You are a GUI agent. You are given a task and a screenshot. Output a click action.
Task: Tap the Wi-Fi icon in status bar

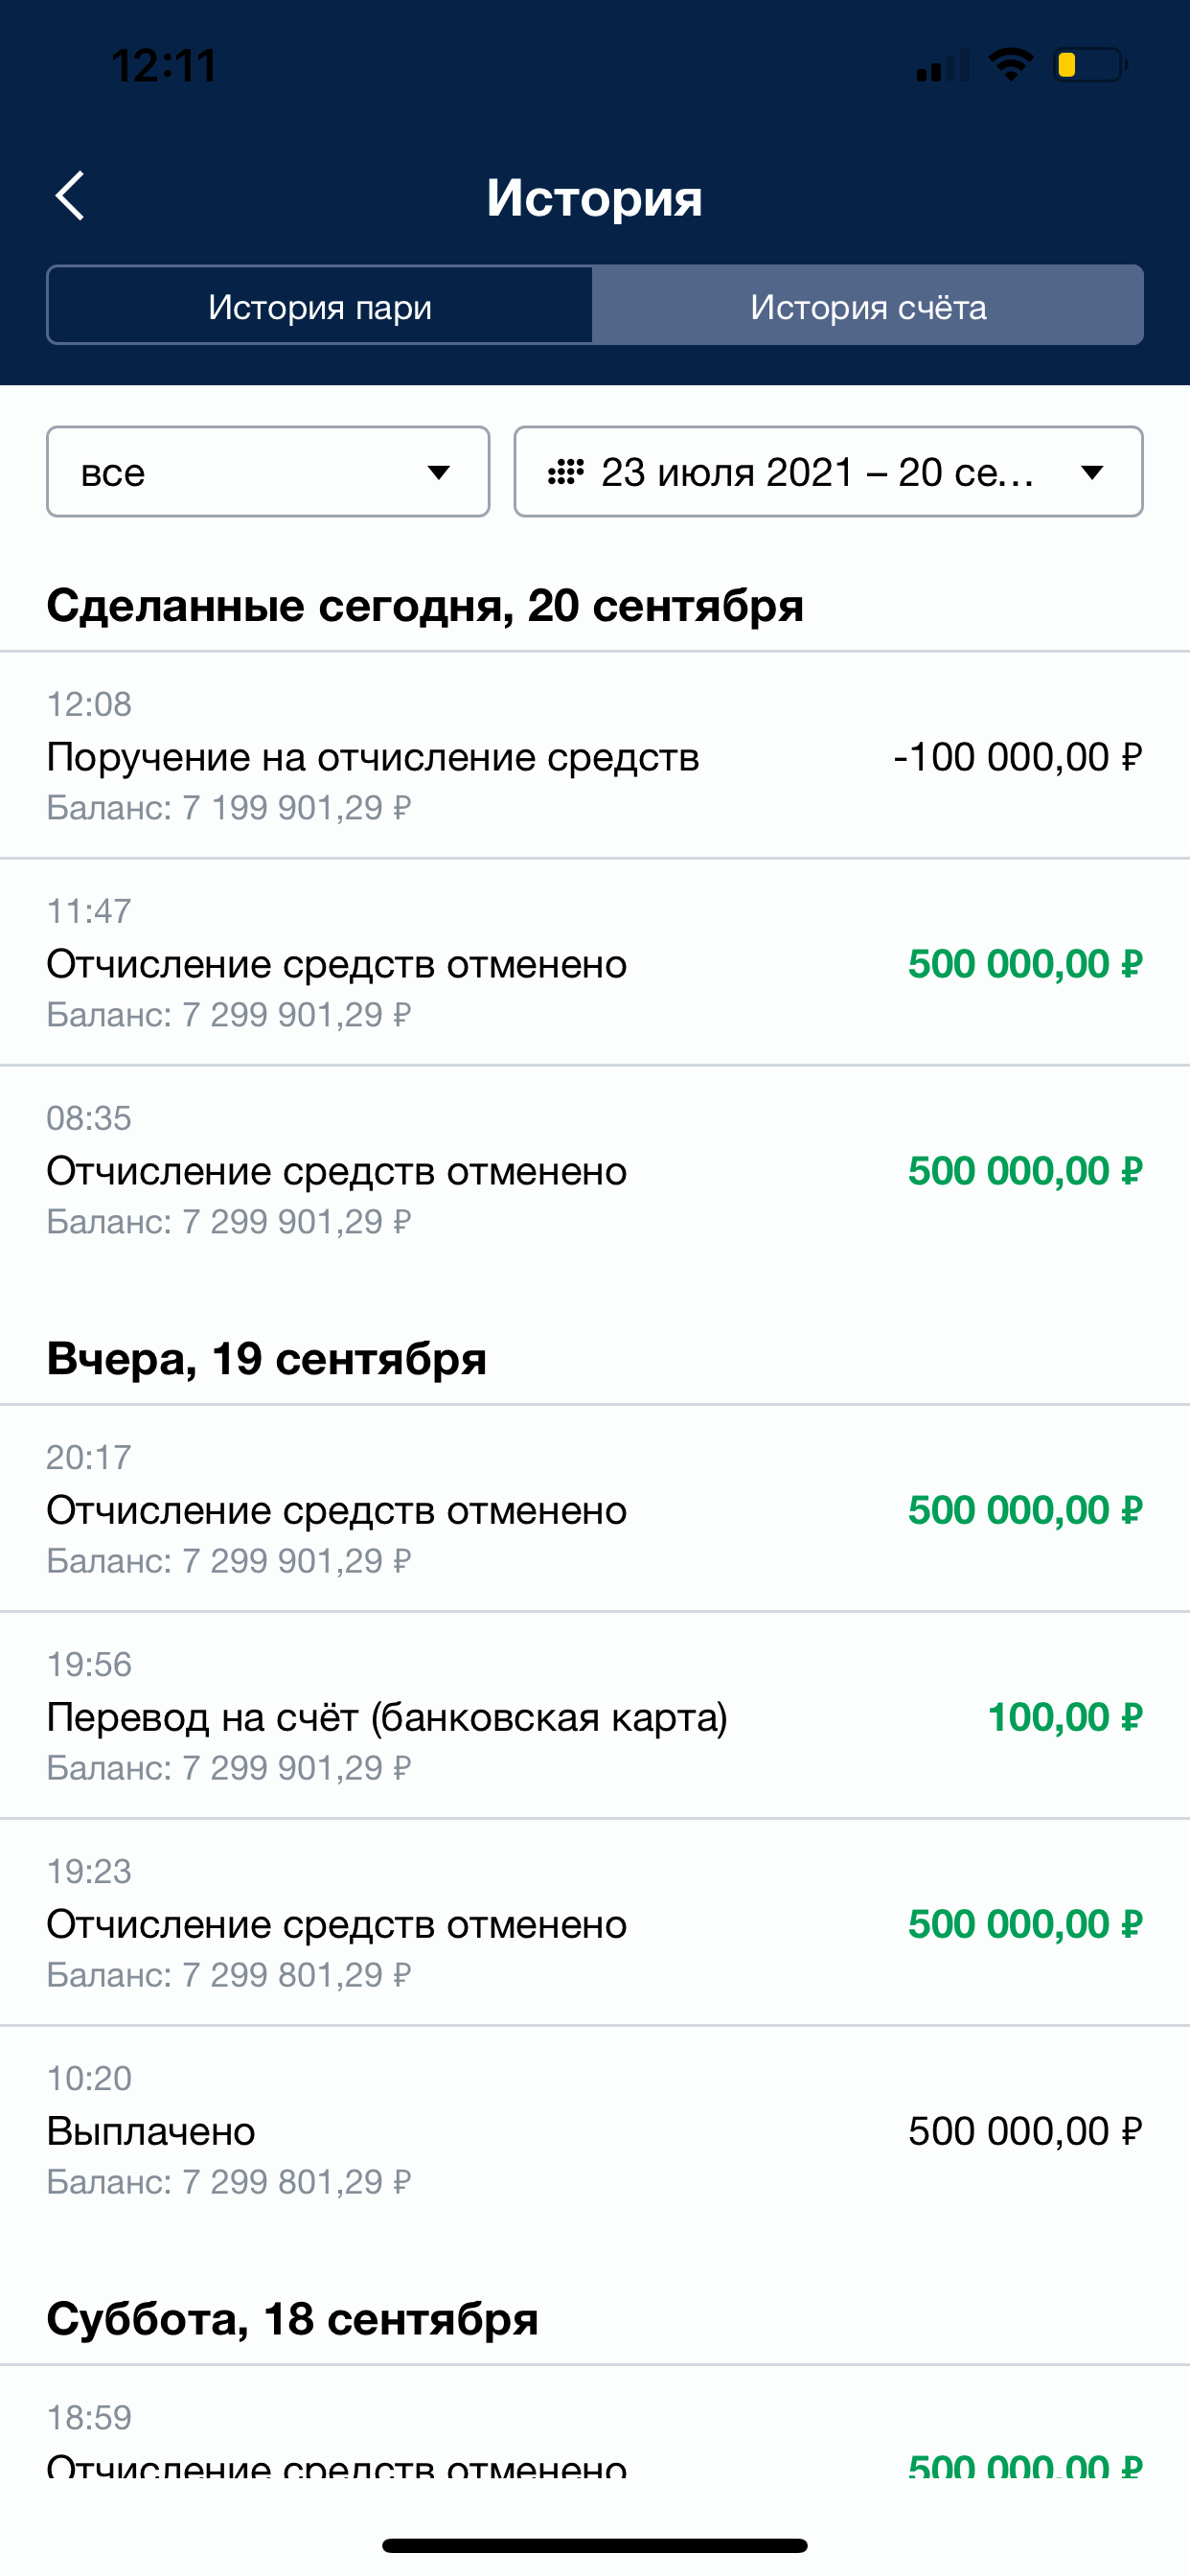(x=1010, y=66)
